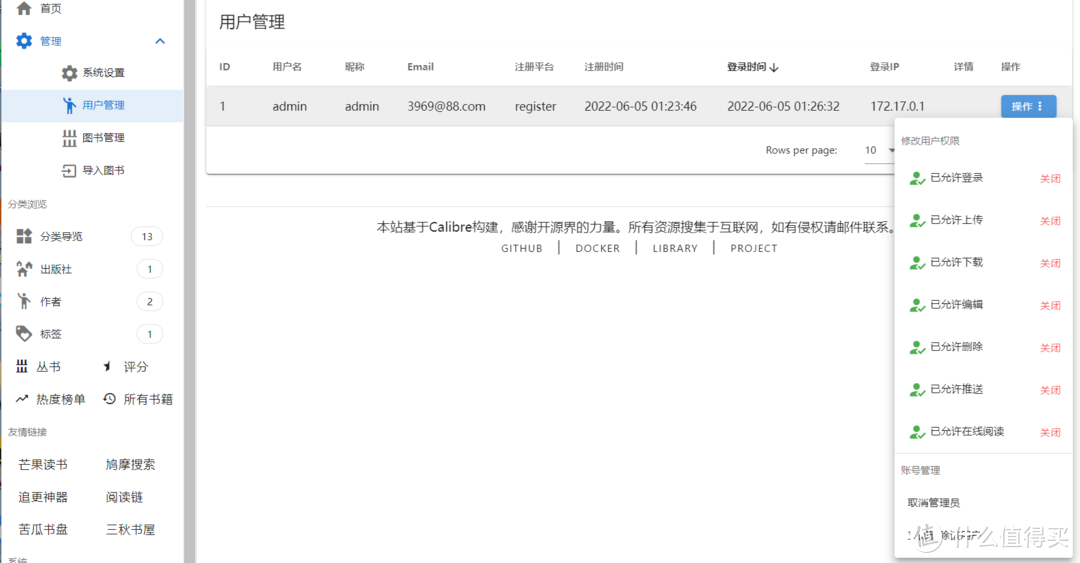Click the 2022-06-05 01:23:46 registration time
This screenshot has height=563, width=1080.
641,106
